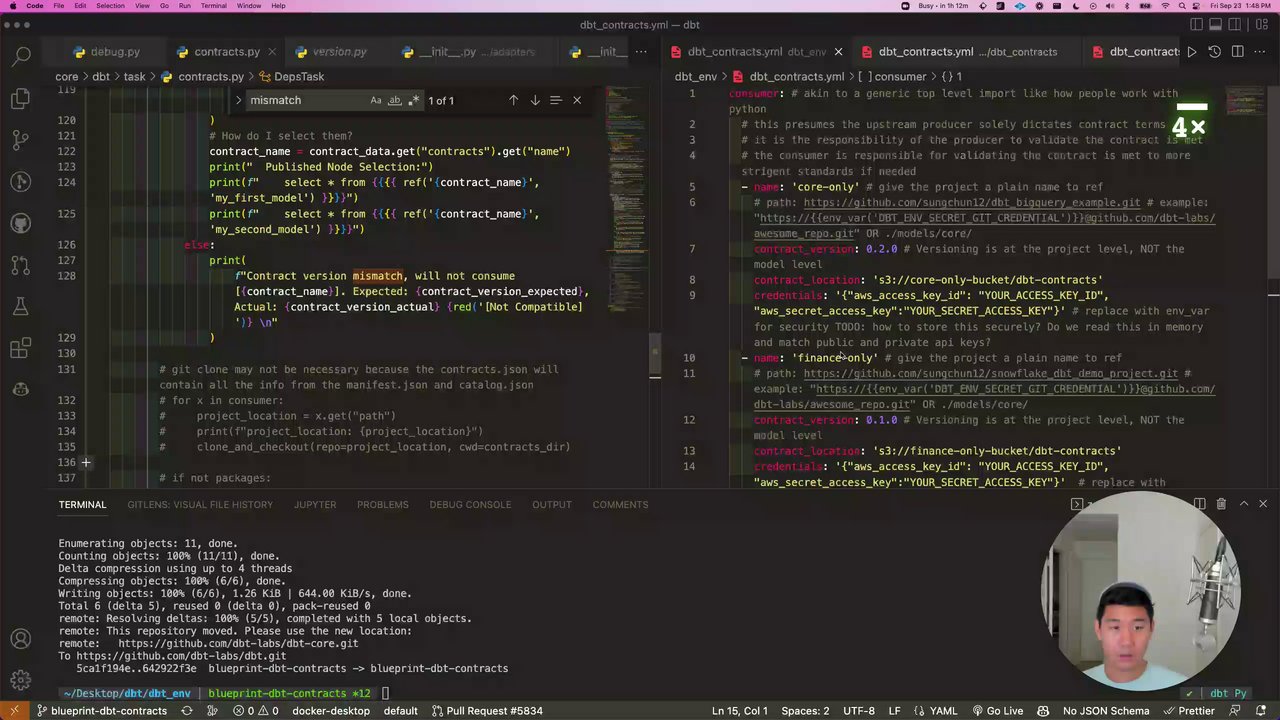Open the Accounts icon in the activity bar
This screenshot has width=1280, height=720.
pos(21,639)
